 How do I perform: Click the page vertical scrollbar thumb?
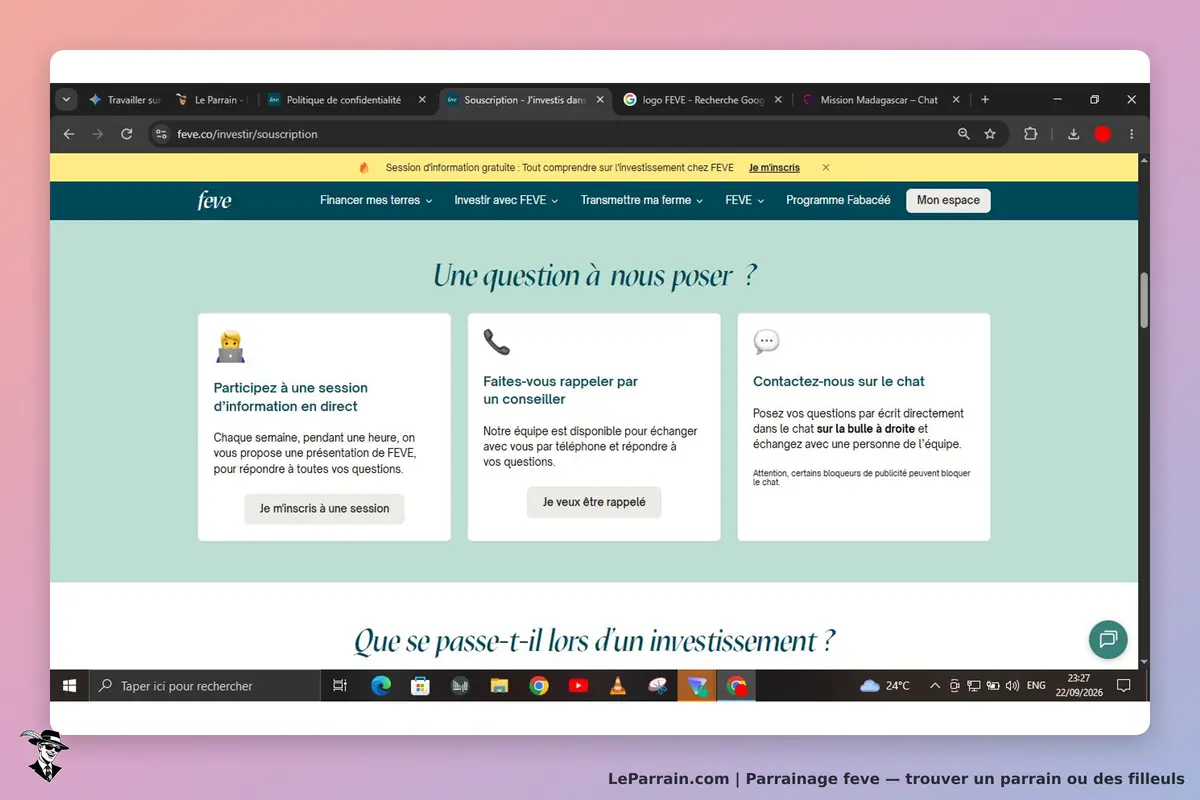[1144, 298]
